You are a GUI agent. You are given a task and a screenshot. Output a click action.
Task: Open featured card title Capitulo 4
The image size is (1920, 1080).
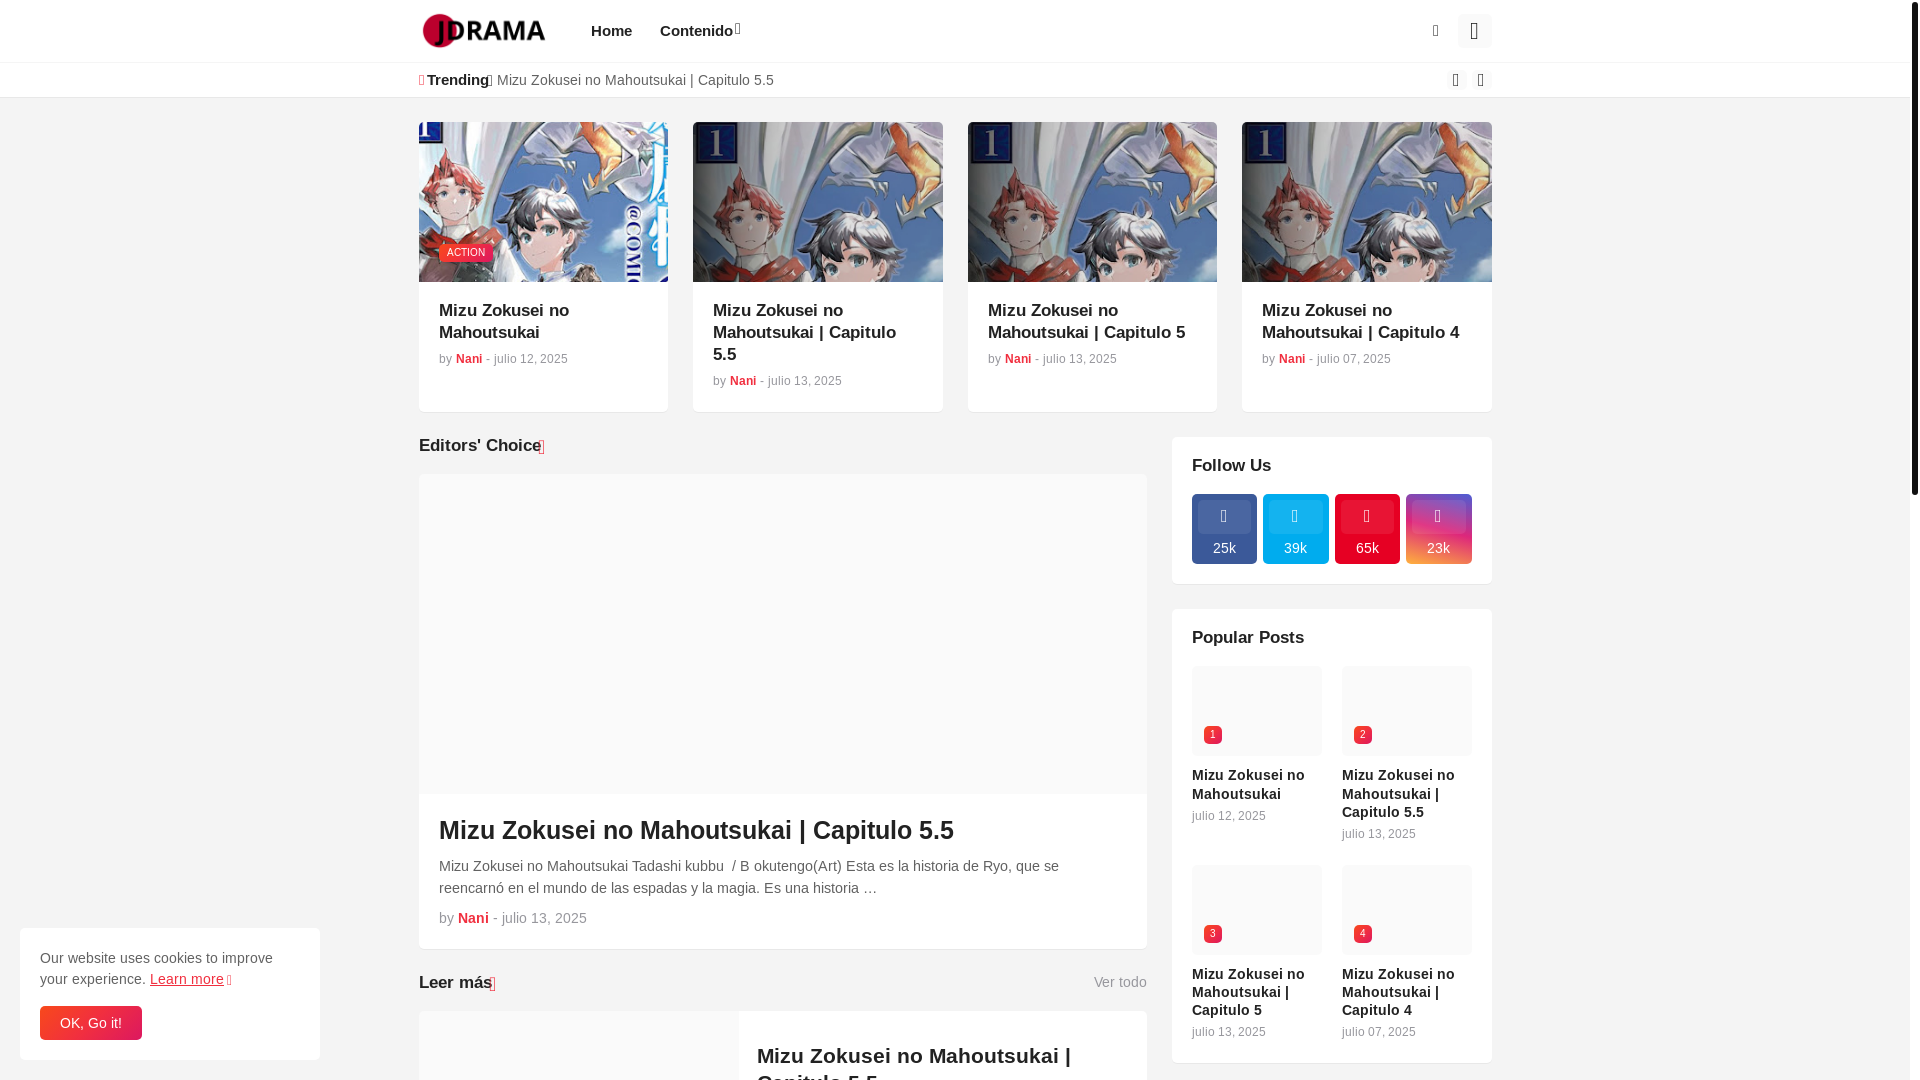click(1360, 321)
